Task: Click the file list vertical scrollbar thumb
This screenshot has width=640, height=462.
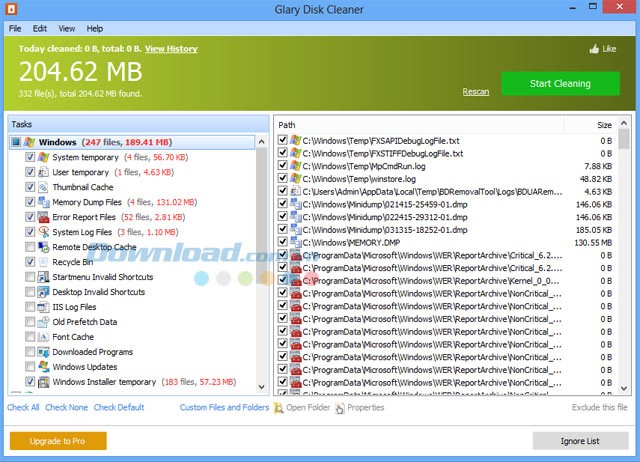Action: 624,139
